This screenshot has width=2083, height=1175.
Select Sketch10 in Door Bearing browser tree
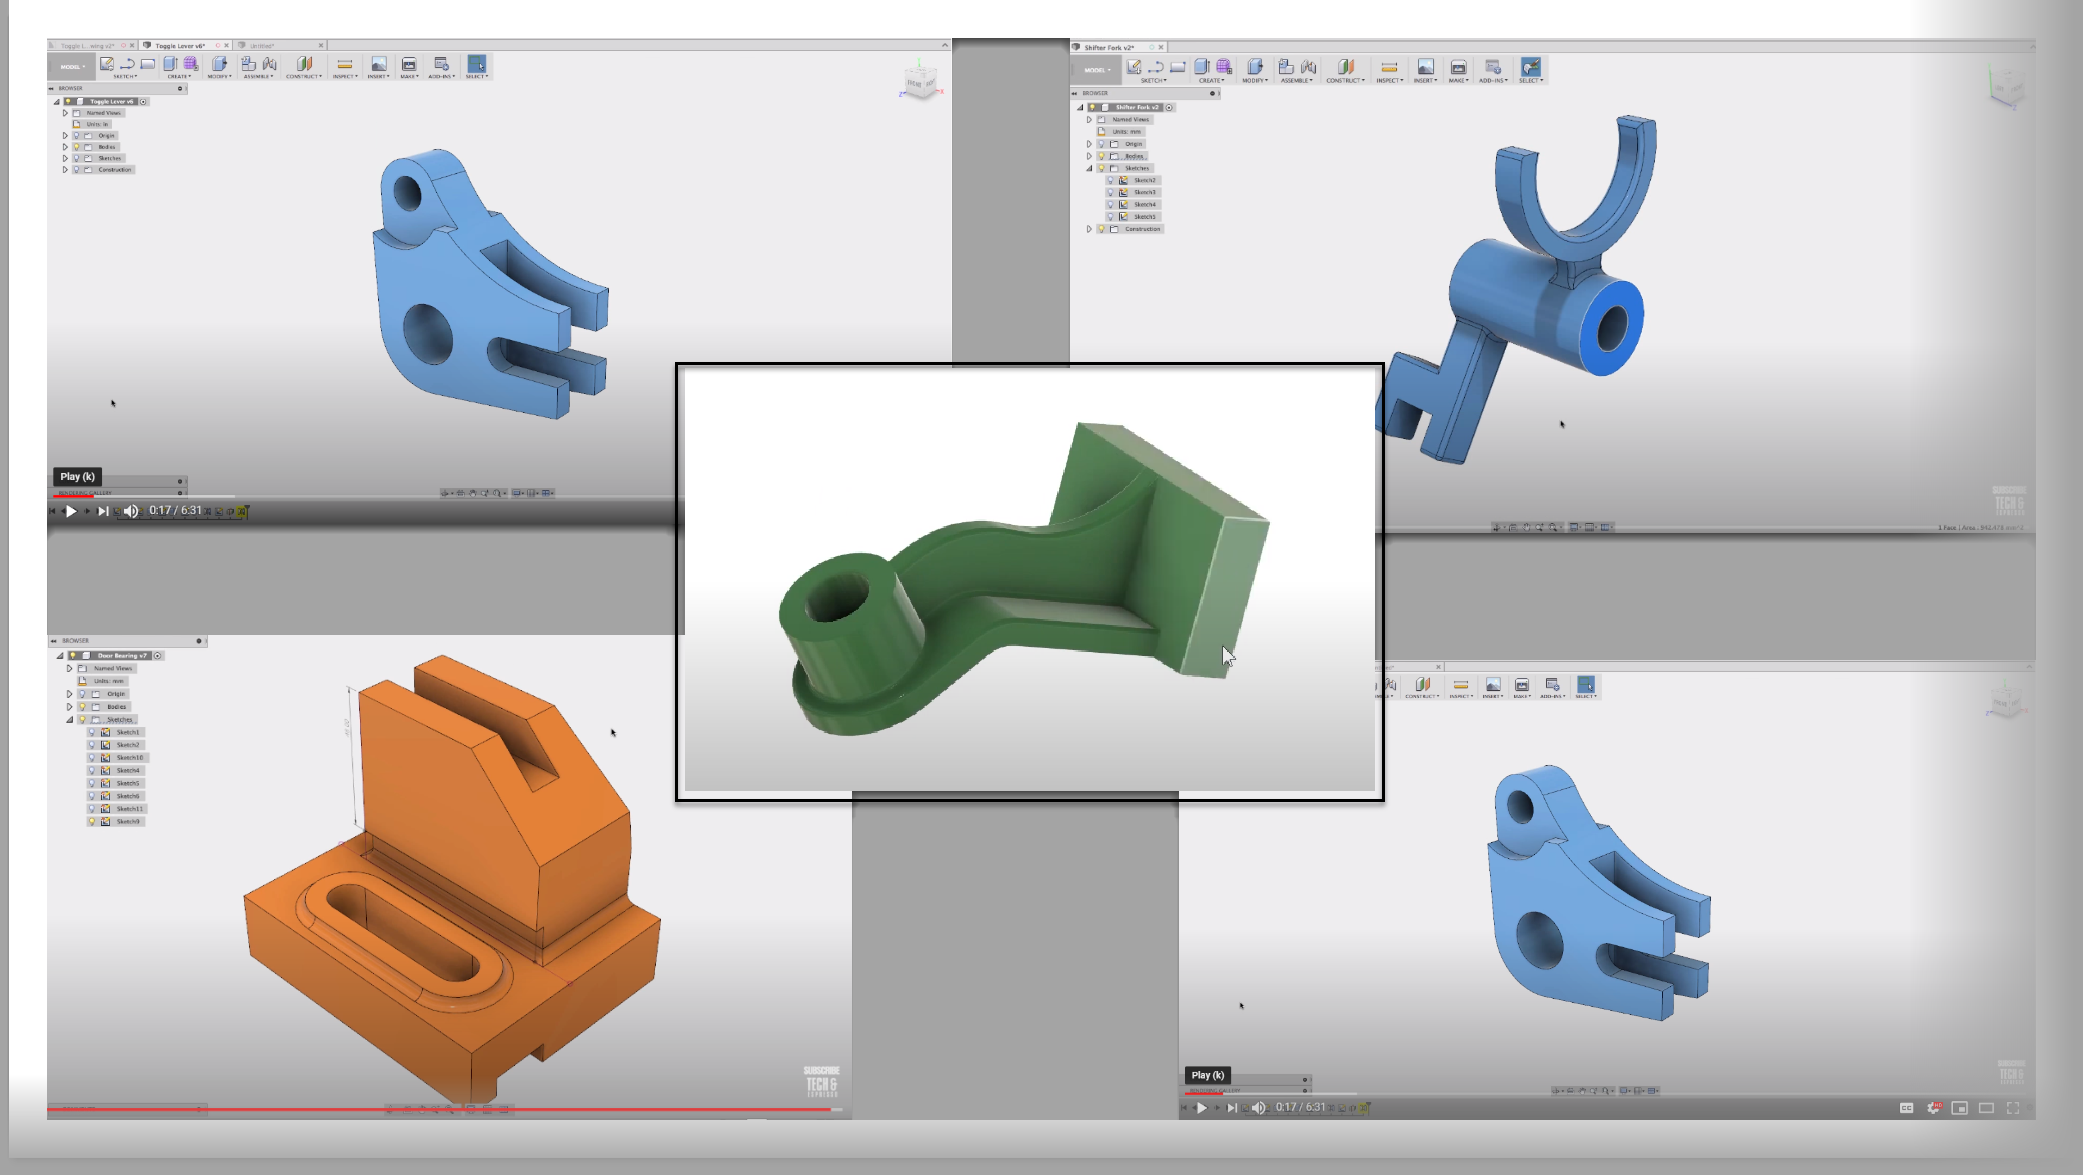(129, 758)
